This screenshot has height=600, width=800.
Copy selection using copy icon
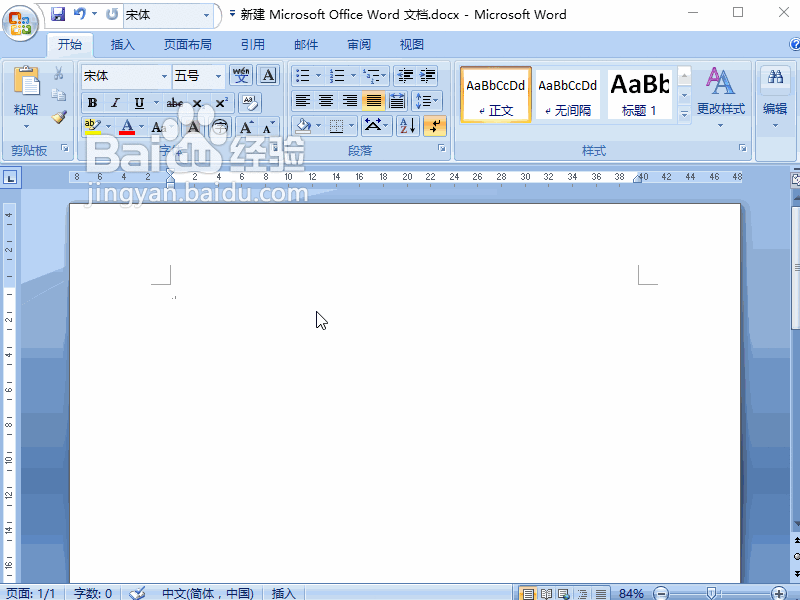[59, 95]
